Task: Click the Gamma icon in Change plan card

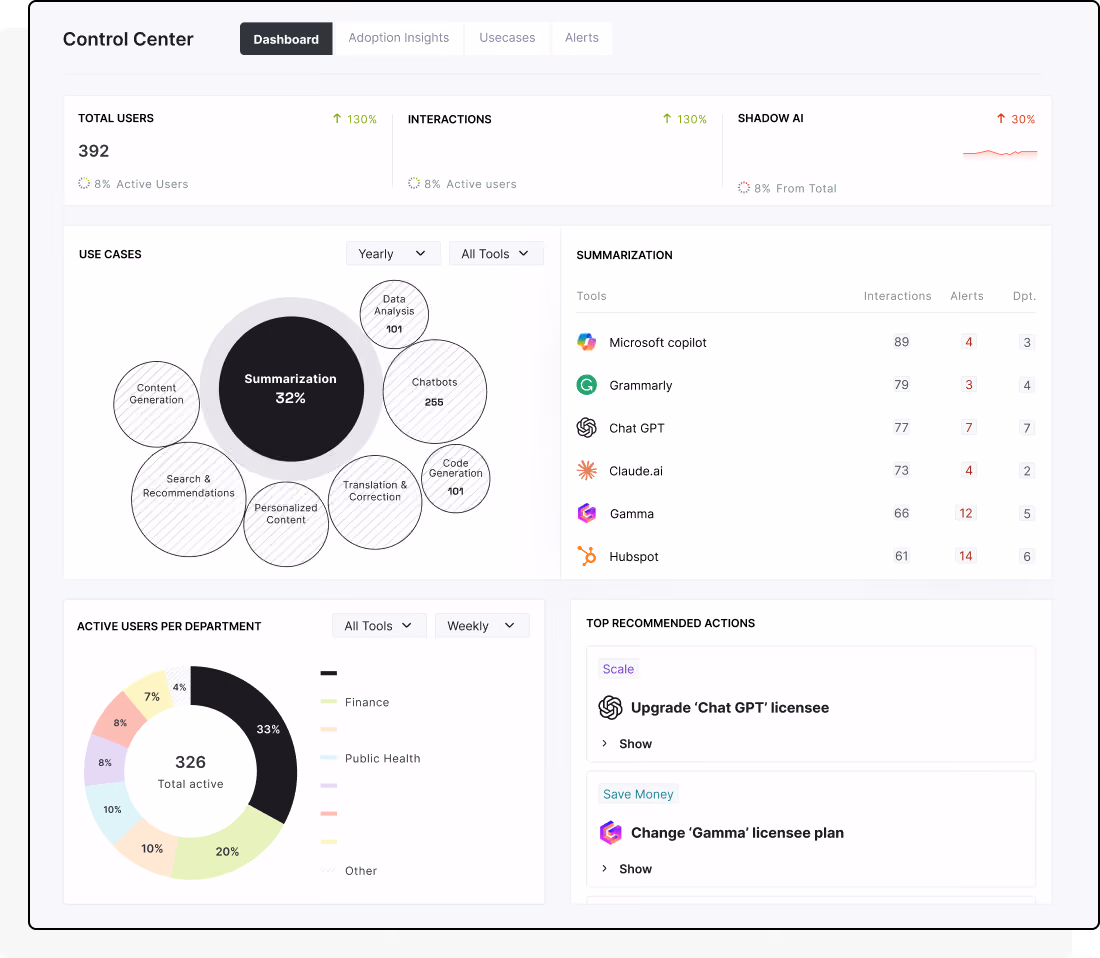Action: click(610, 832)
